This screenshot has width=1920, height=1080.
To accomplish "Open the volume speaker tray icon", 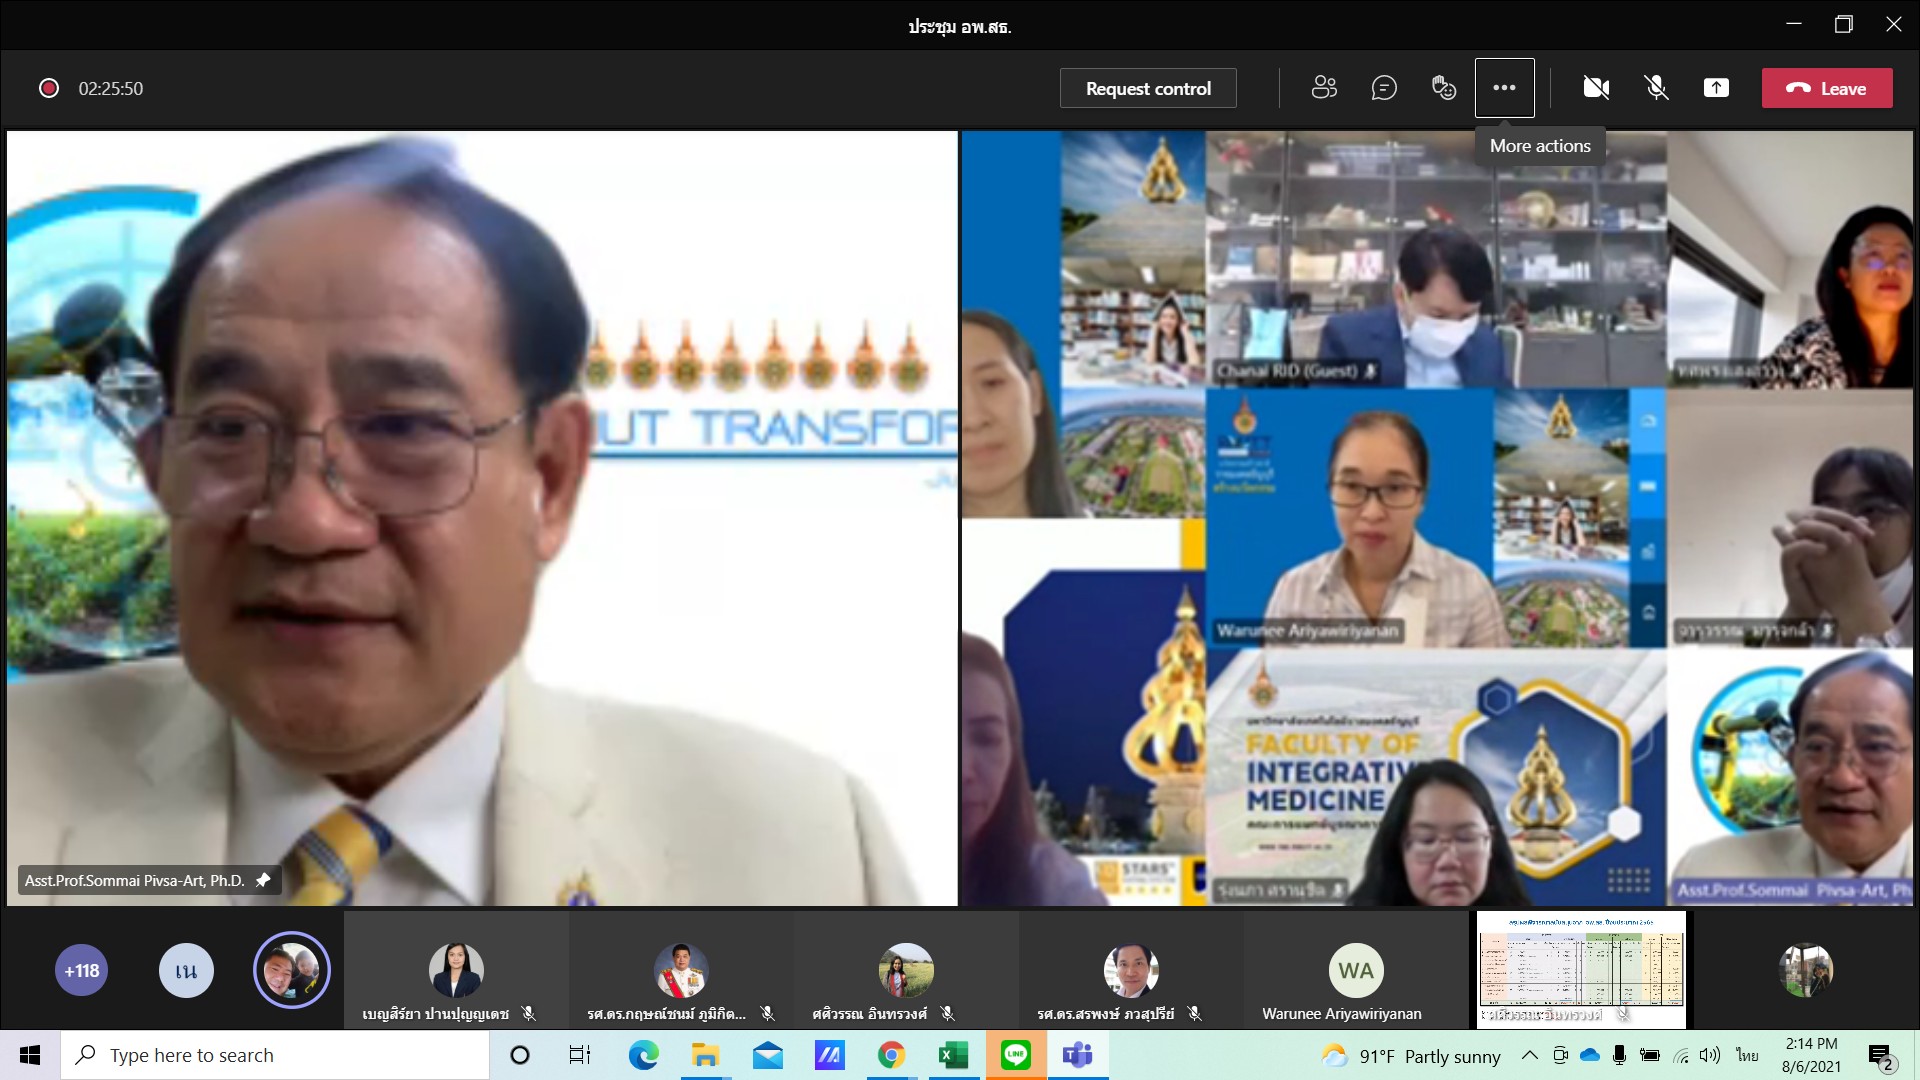I will tap(1710, 1055).
